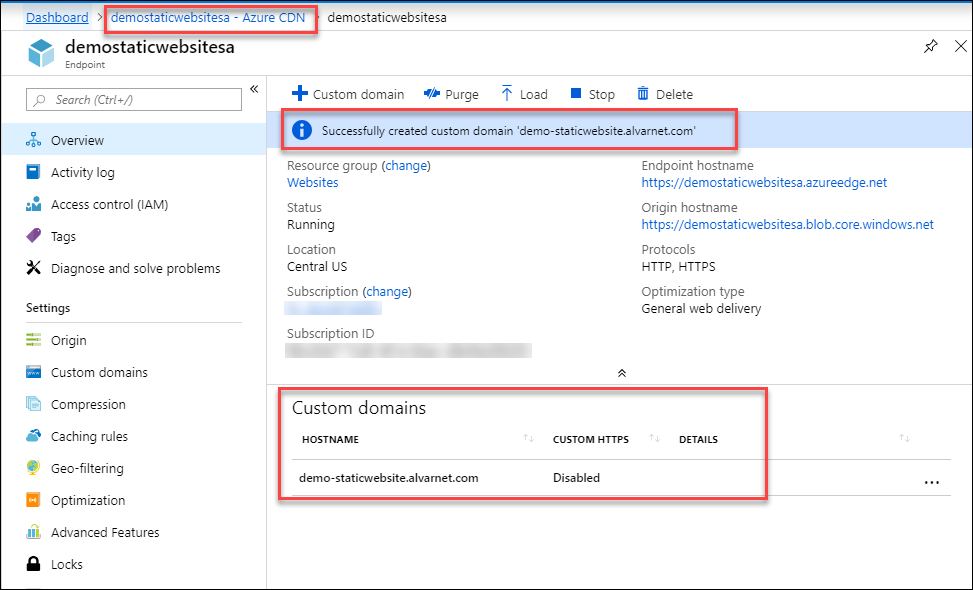This screenshot has width=973, height=590.
Task: Go to Dashboard via the breadcrumb
Action: (57, 17)
